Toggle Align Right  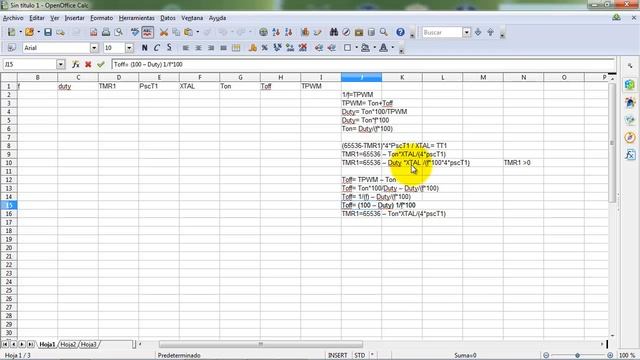(211, 48)
